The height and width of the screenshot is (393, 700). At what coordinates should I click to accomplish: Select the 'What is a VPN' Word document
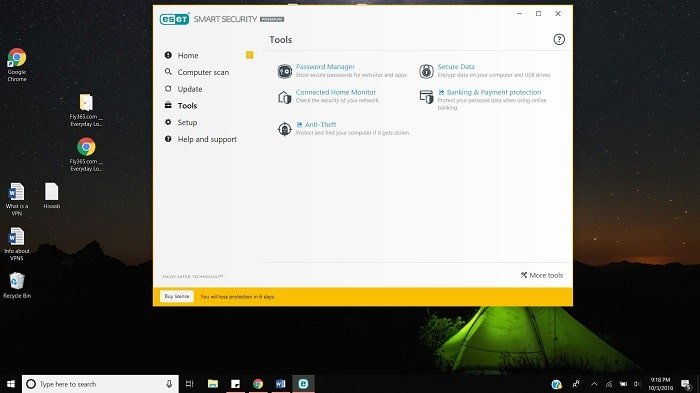[x=17, y=199]
